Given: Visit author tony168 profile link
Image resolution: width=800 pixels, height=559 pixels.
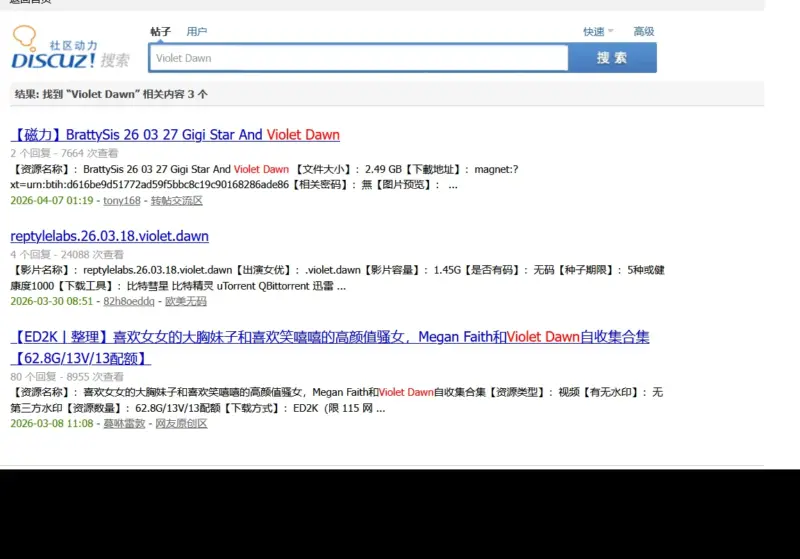Looking at the screenshot, I should click(122, 200).
